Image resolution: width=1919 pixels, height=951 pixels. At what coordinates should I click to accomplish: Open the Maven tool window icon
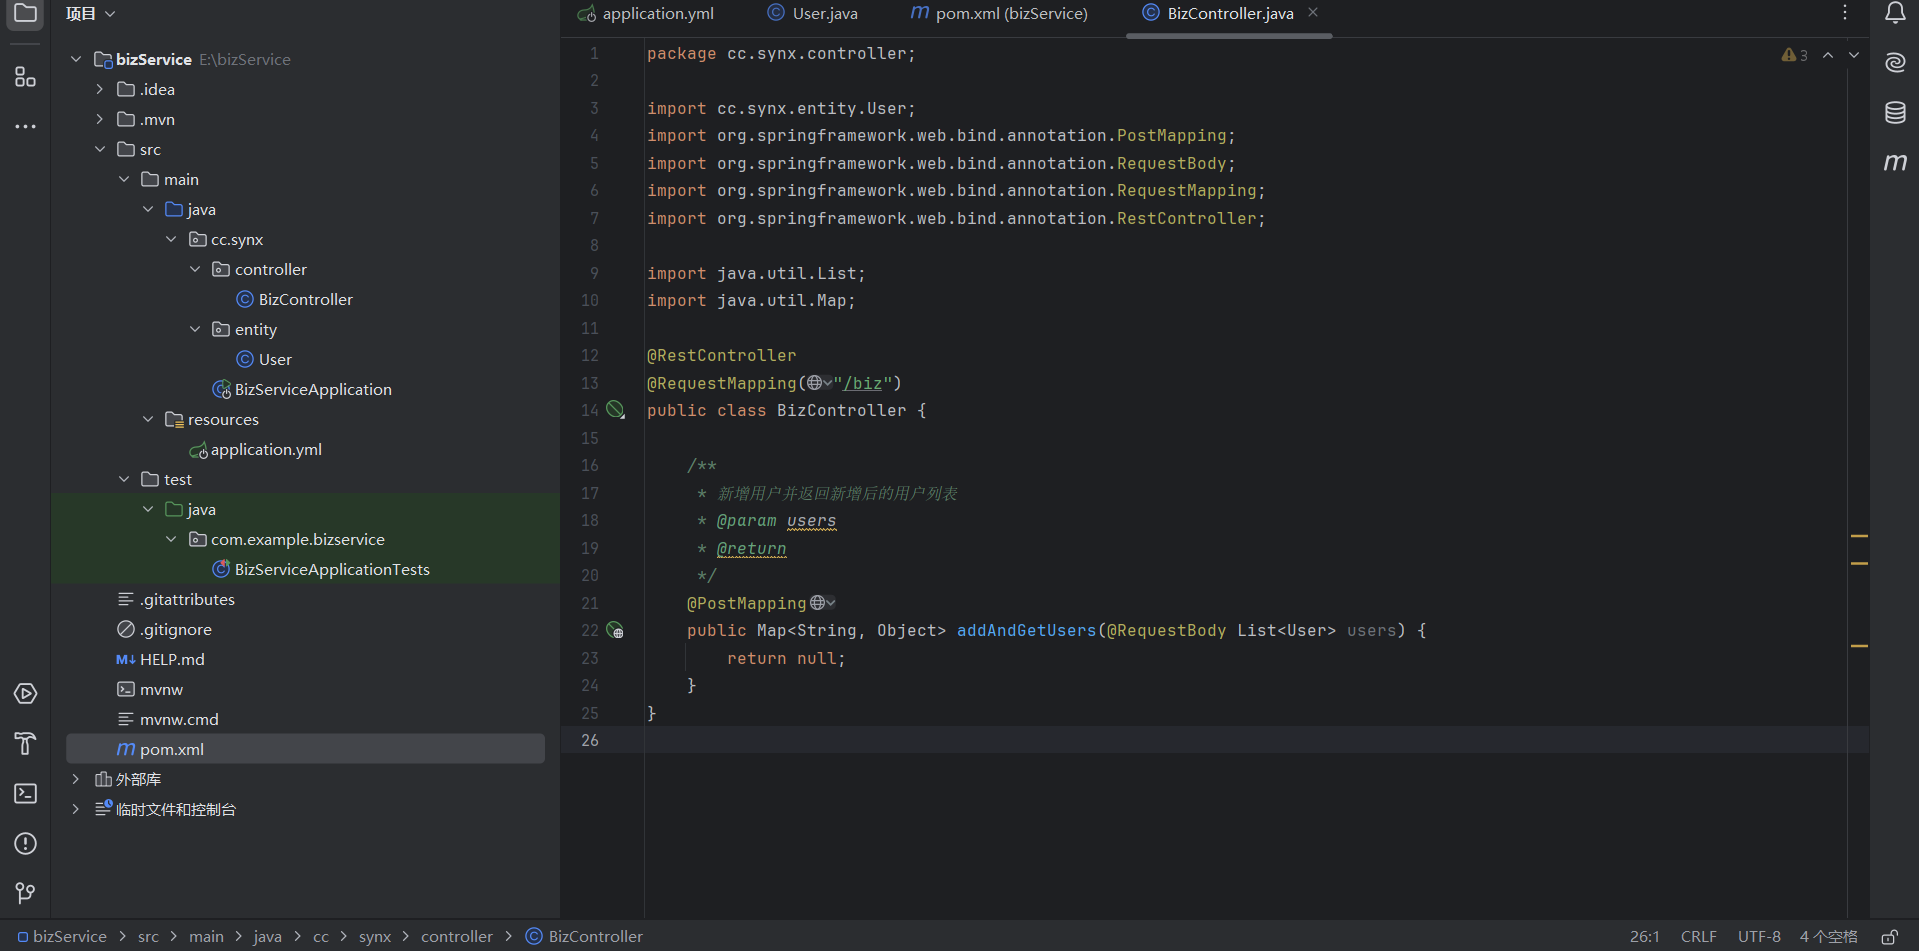(1895, 162)
